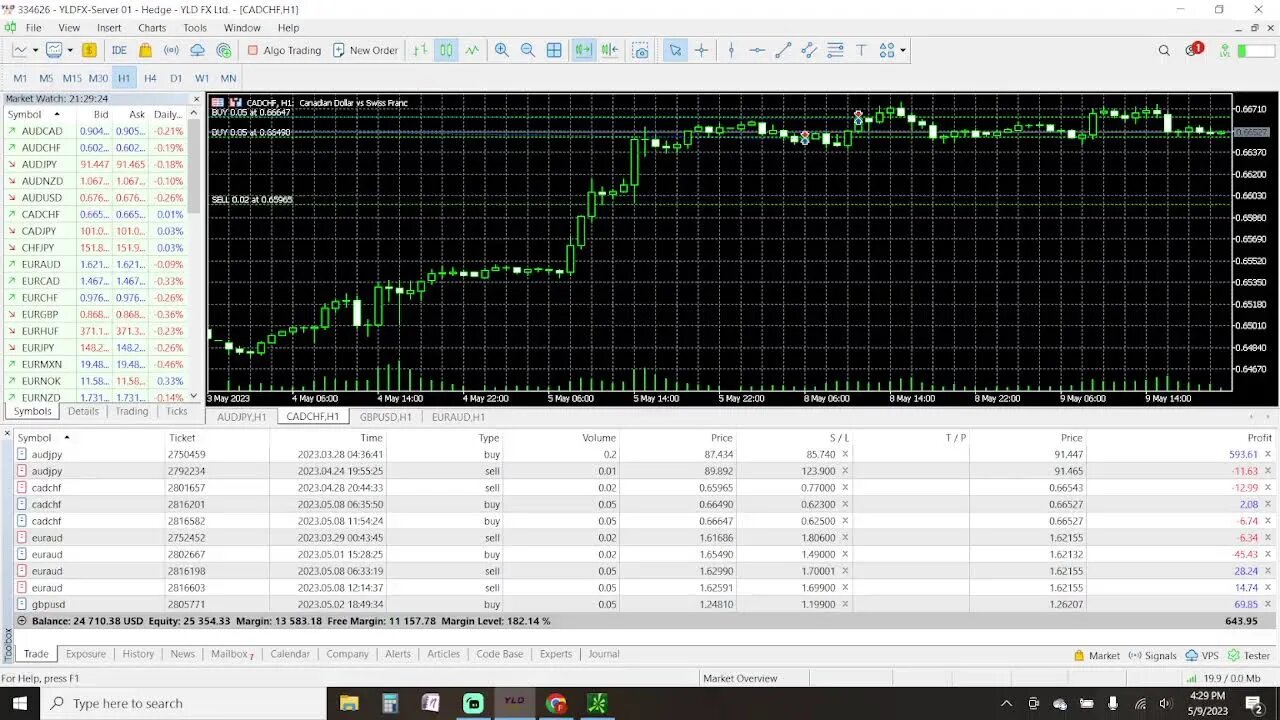The width and height of the screenshot is (1280, 720).
Task: Switch chart to candlesticks style
Action: tap(446, 50)
